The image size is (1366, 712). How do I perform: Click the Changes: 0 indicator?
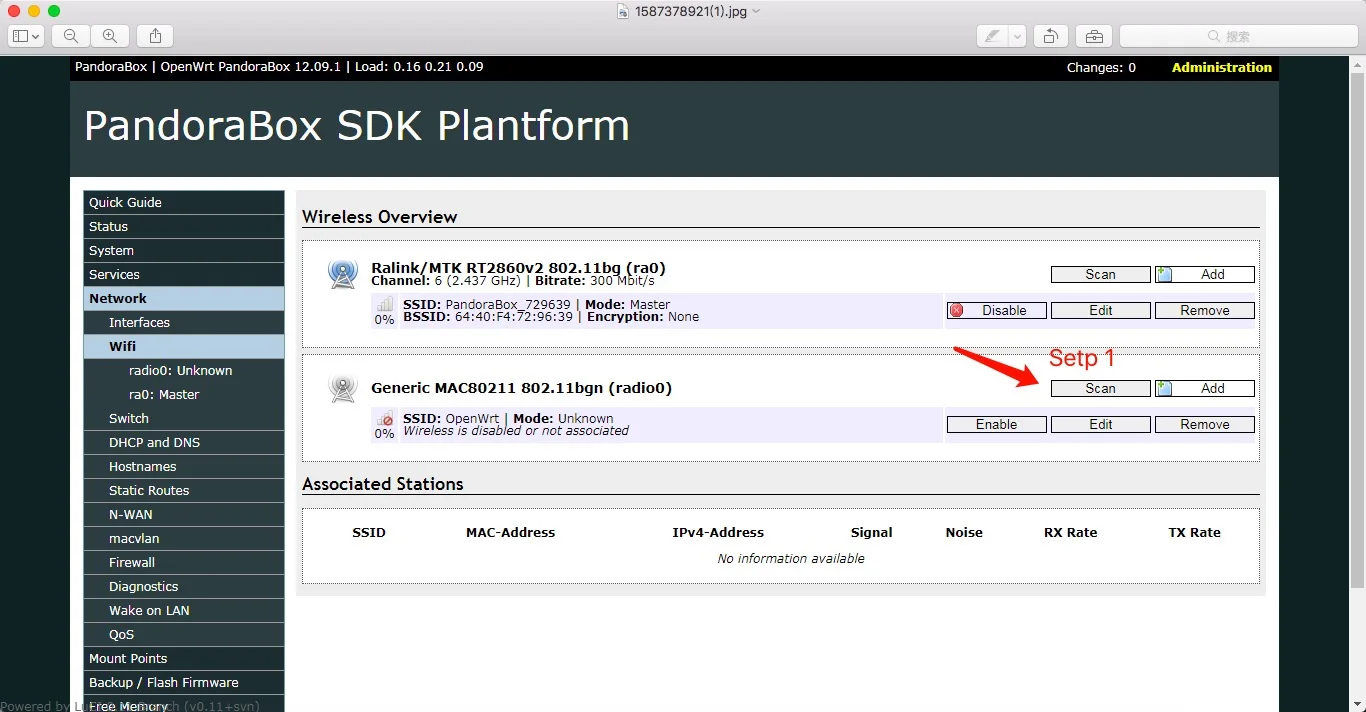[x=1101, y=67]
